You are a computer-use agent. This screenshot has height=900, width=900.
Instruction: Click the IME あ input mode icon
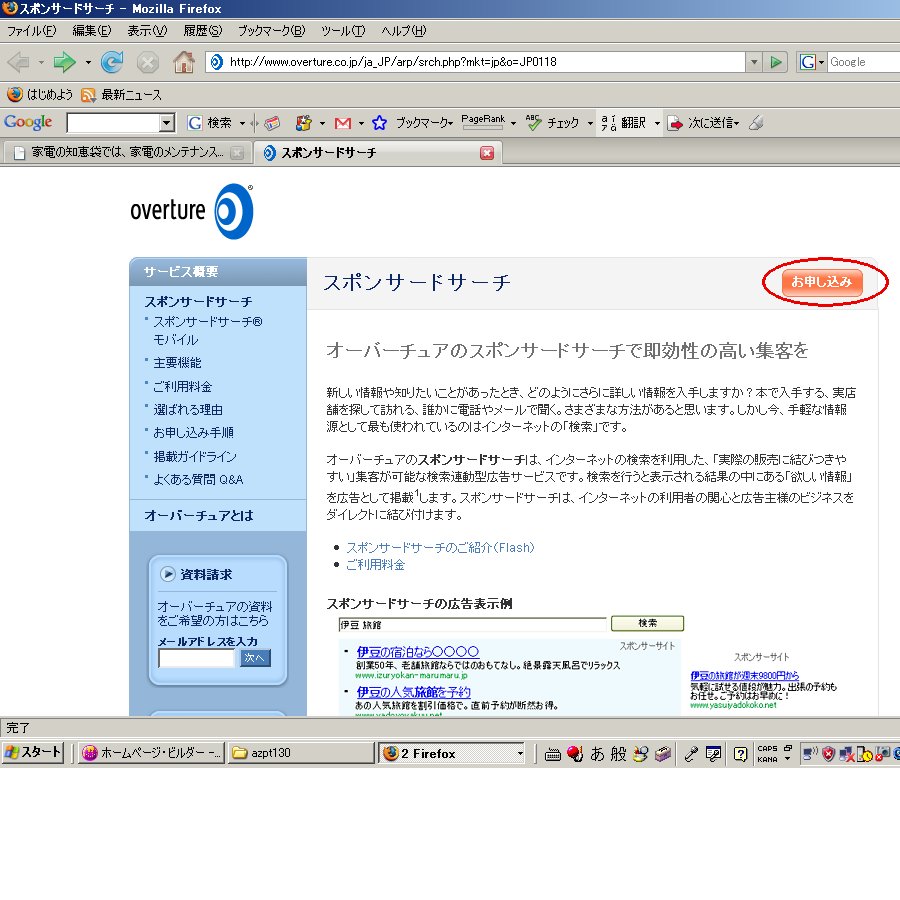point(597,753)
